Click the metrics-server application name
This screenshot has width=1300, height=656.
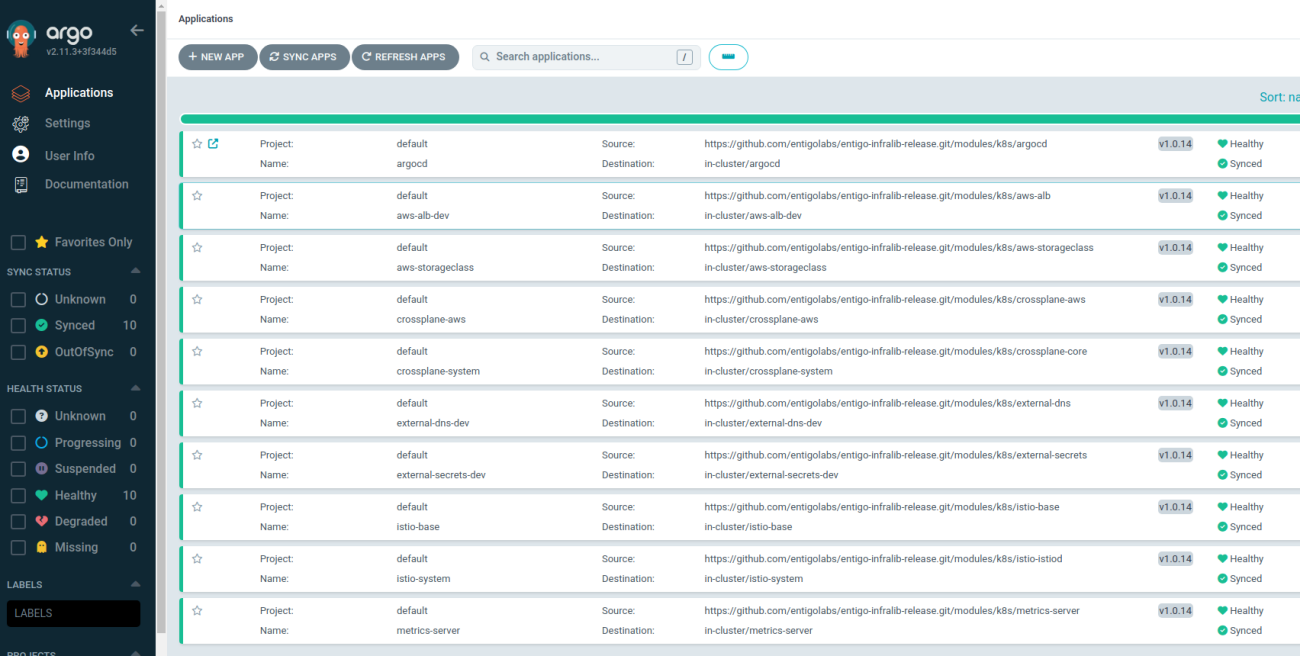[428, 631]
